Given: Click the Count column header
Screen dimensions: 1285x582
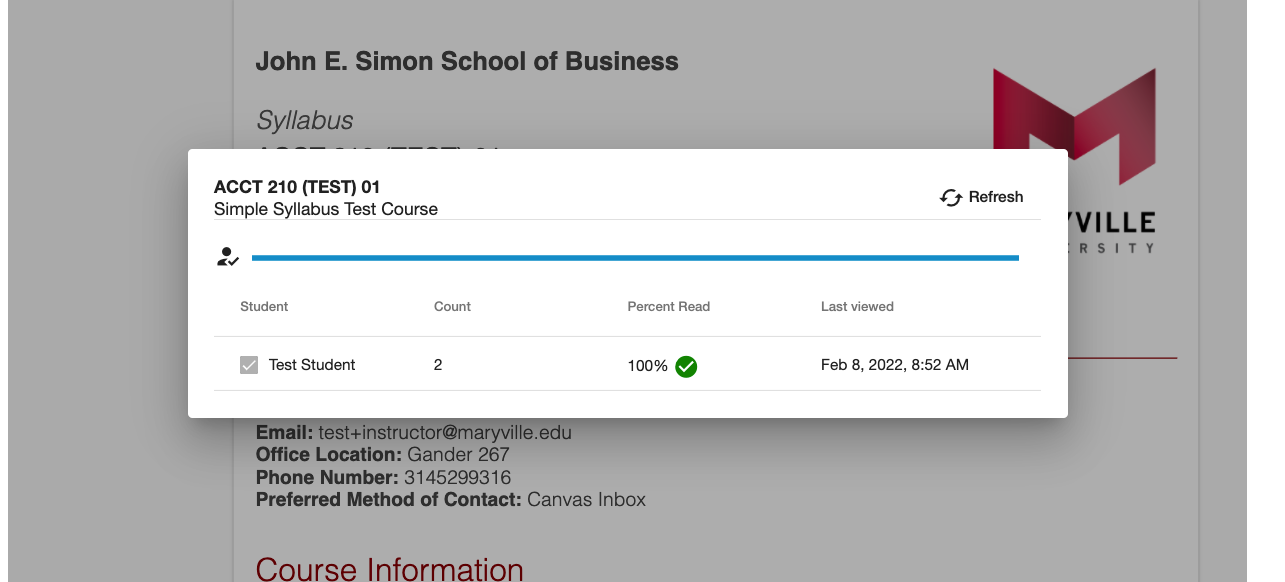Looking at the screenshot, I should point(452,307).
